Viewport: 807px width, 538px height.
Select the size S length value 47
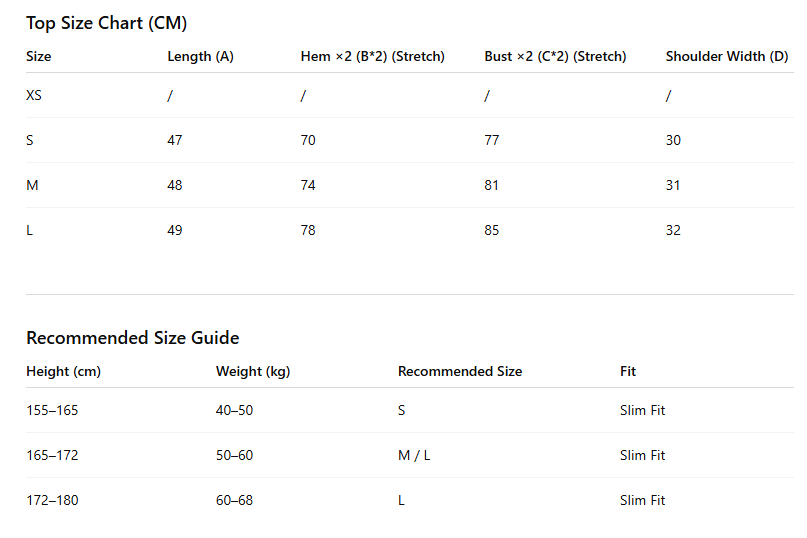tap(174, 140)
